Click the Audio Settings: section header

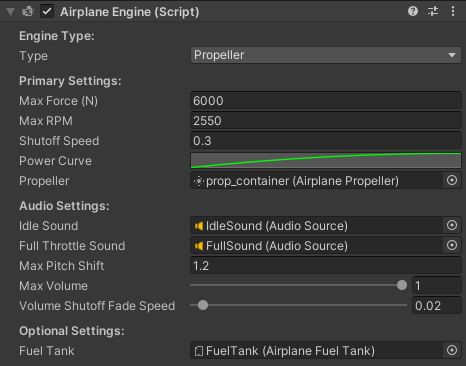coord(64,206)
